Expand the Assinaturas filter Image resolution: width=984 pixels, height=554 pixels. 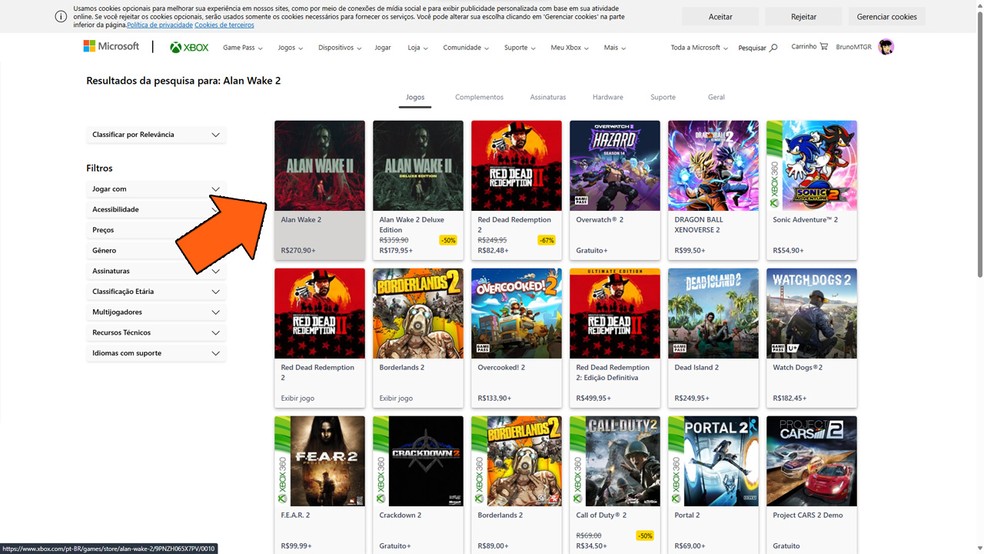tap(156, 271)
